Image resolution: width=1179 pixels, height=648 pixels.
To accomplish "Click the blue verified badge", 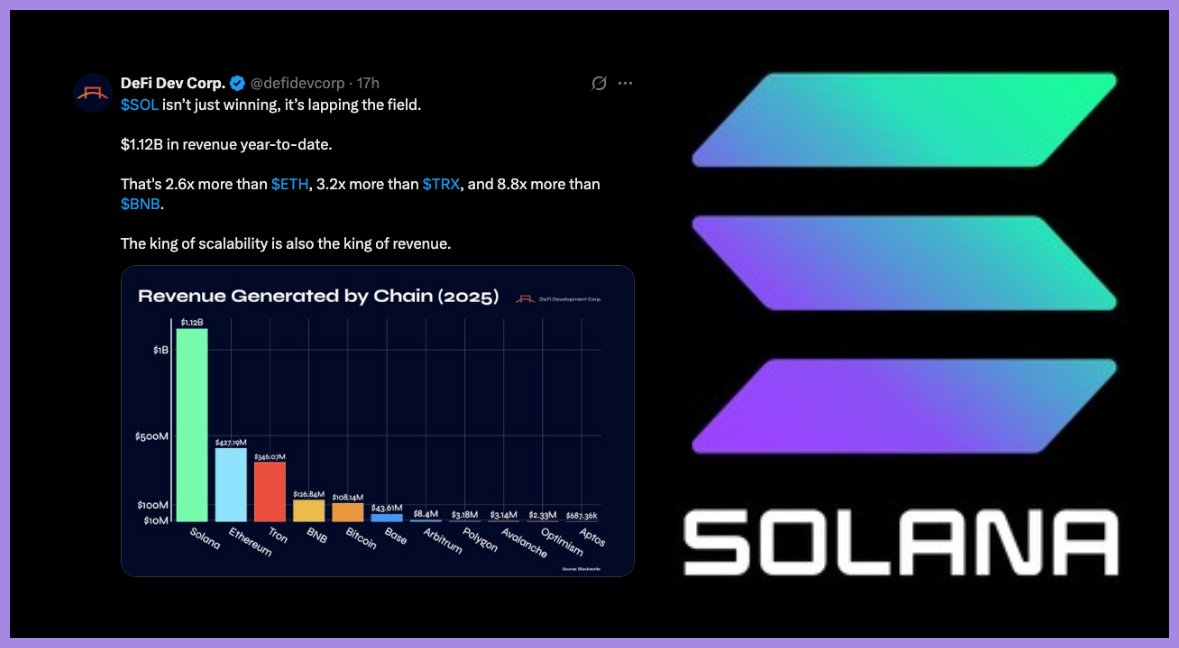I will 238,83.
